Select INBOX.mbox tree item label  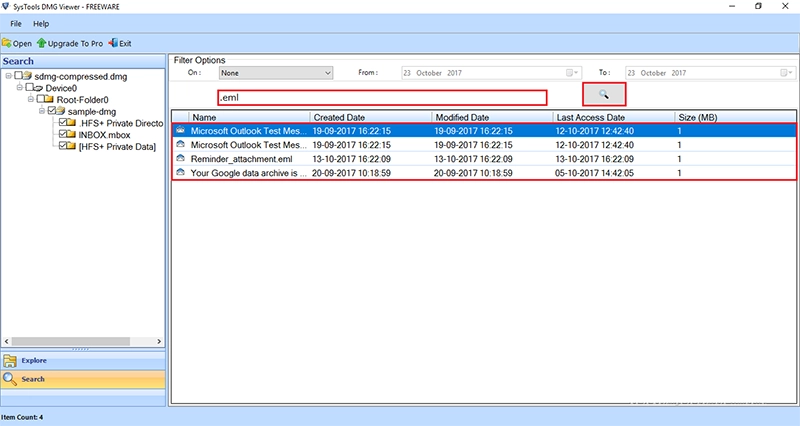click(104, 135)
